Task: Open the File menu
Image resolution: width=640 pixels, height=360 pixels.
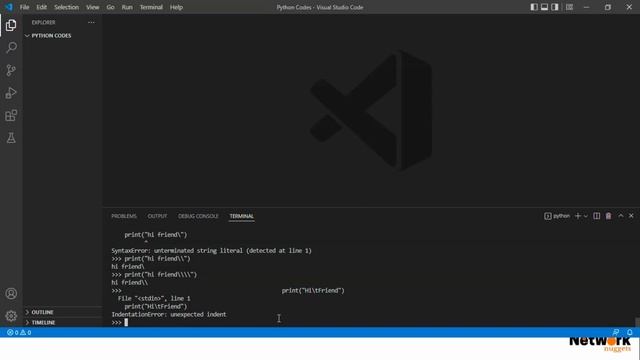Action: [x=24, y=7]
